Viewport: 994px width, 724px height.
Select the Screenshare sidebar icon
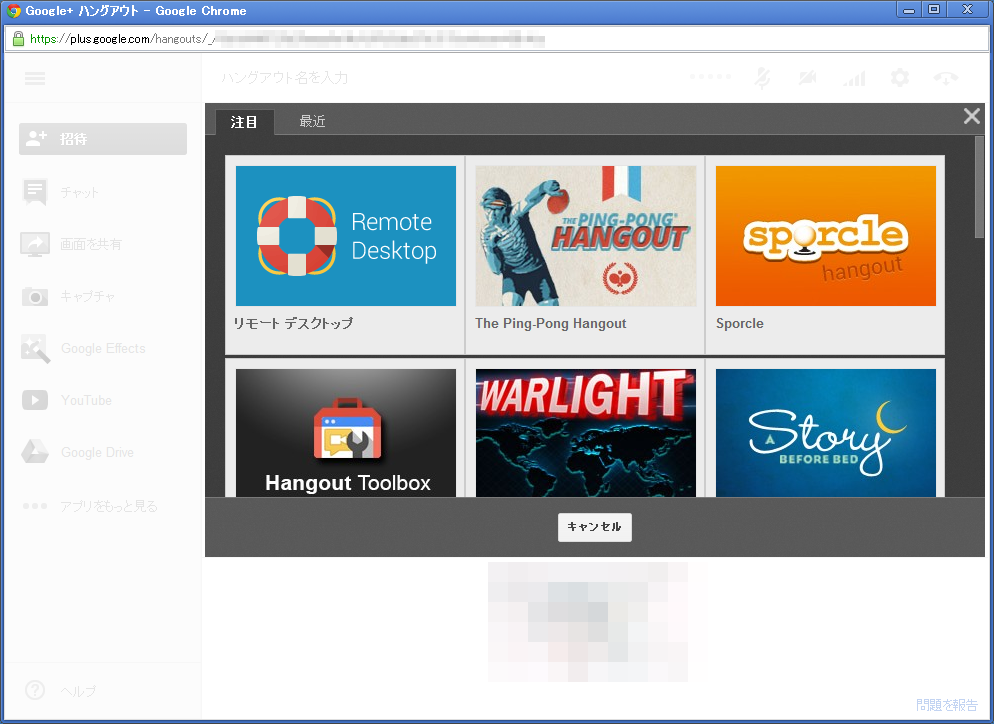pyautogui.click(x=35, y=244)
